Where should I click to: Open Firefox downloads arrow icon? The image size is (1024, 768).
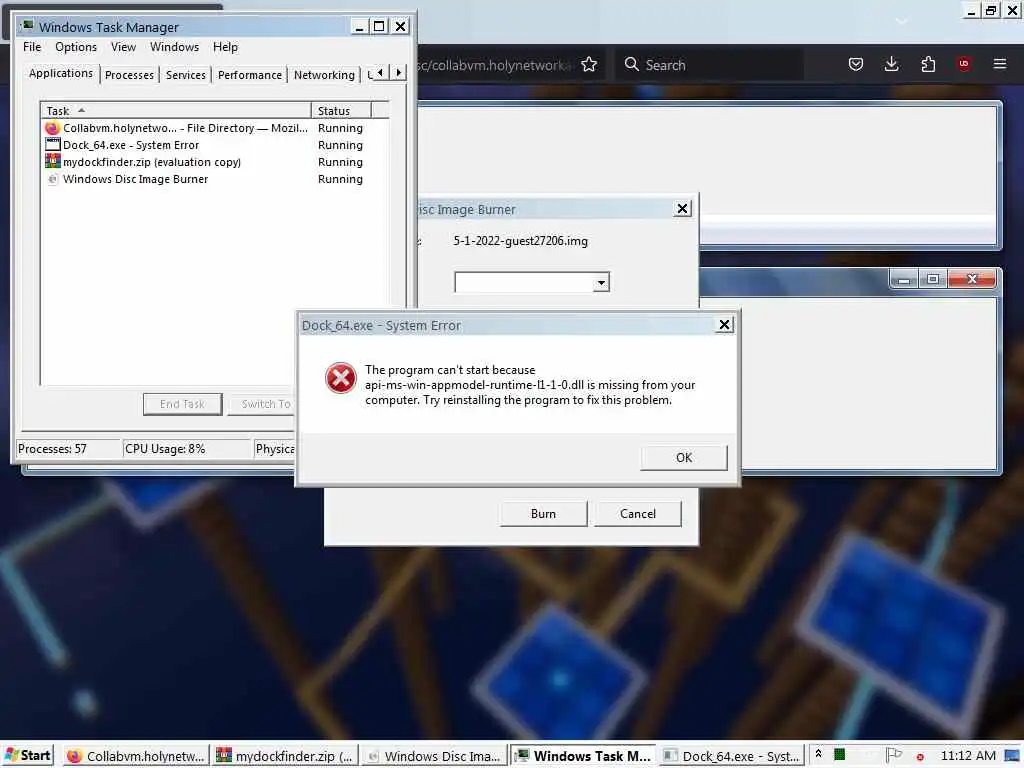tap(891, 64)
